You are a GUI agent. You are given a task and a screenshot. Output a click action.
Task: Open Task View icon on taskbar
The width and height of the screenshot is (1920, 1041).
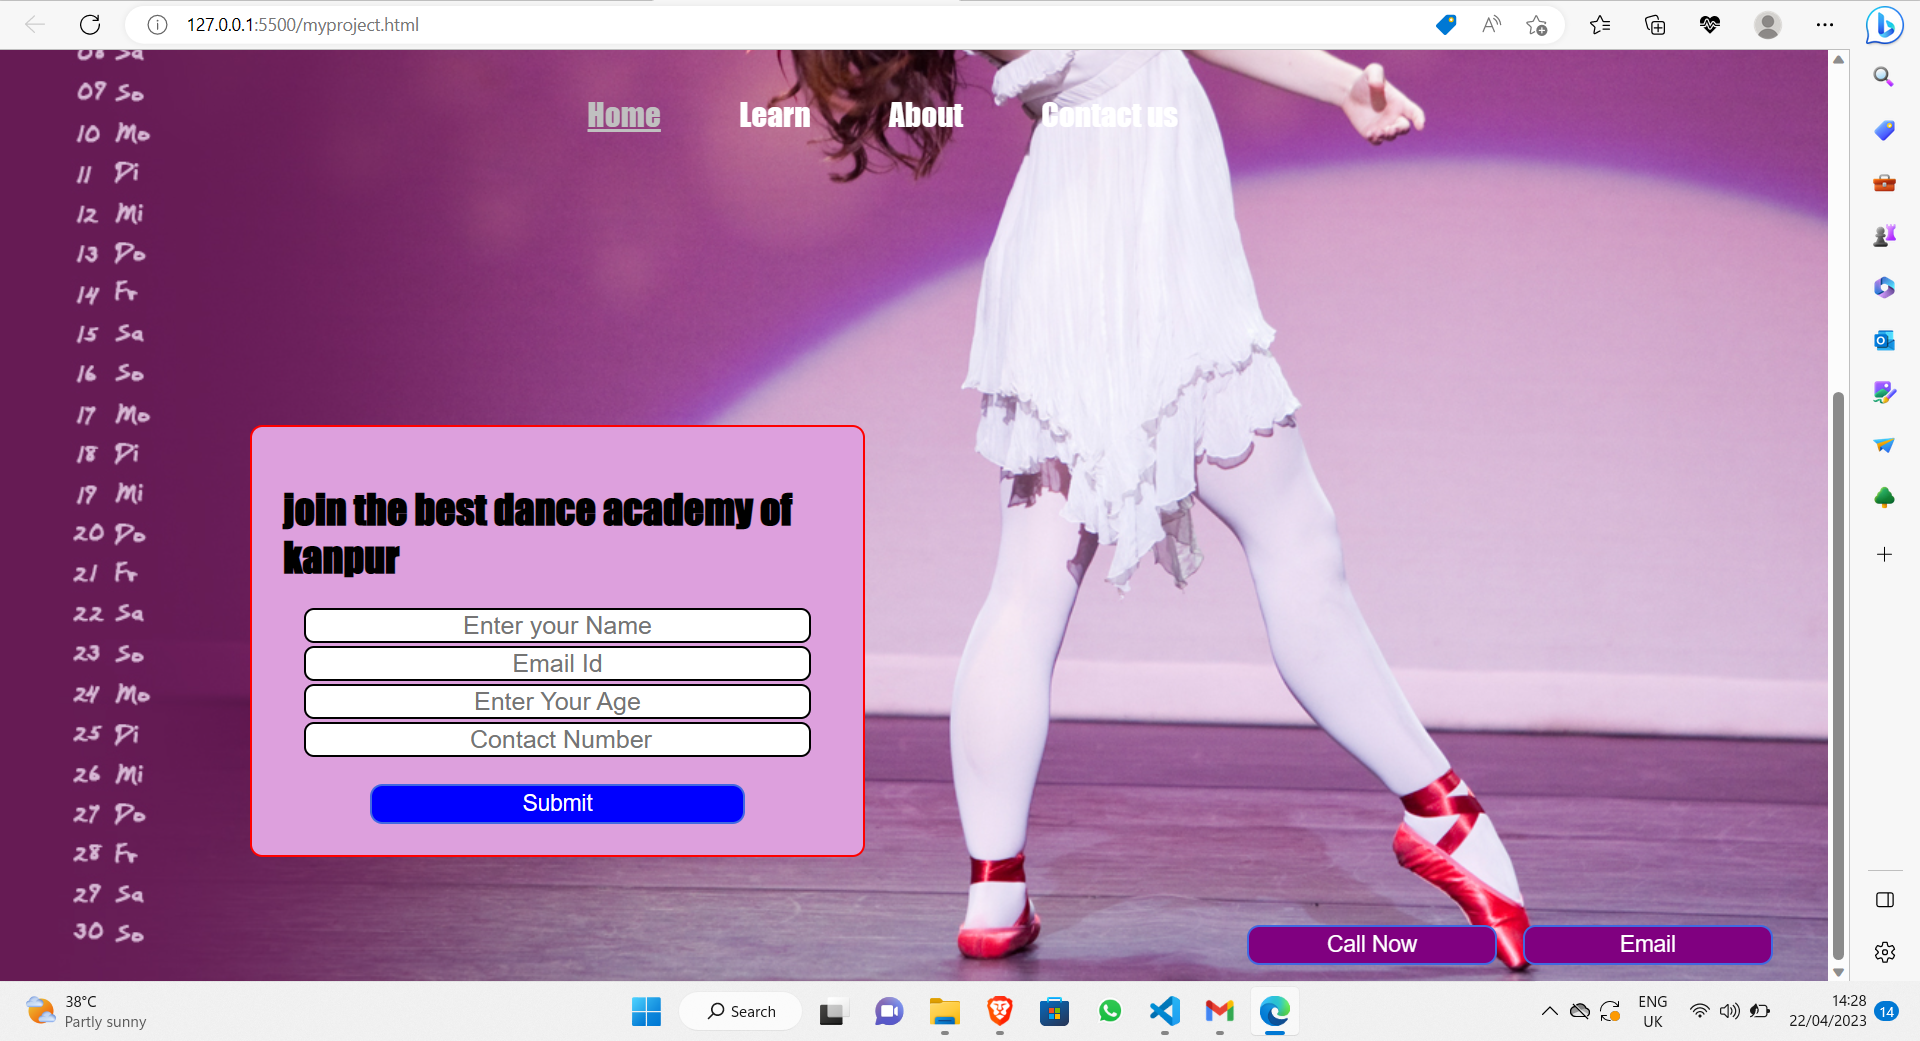point(833,1012)
